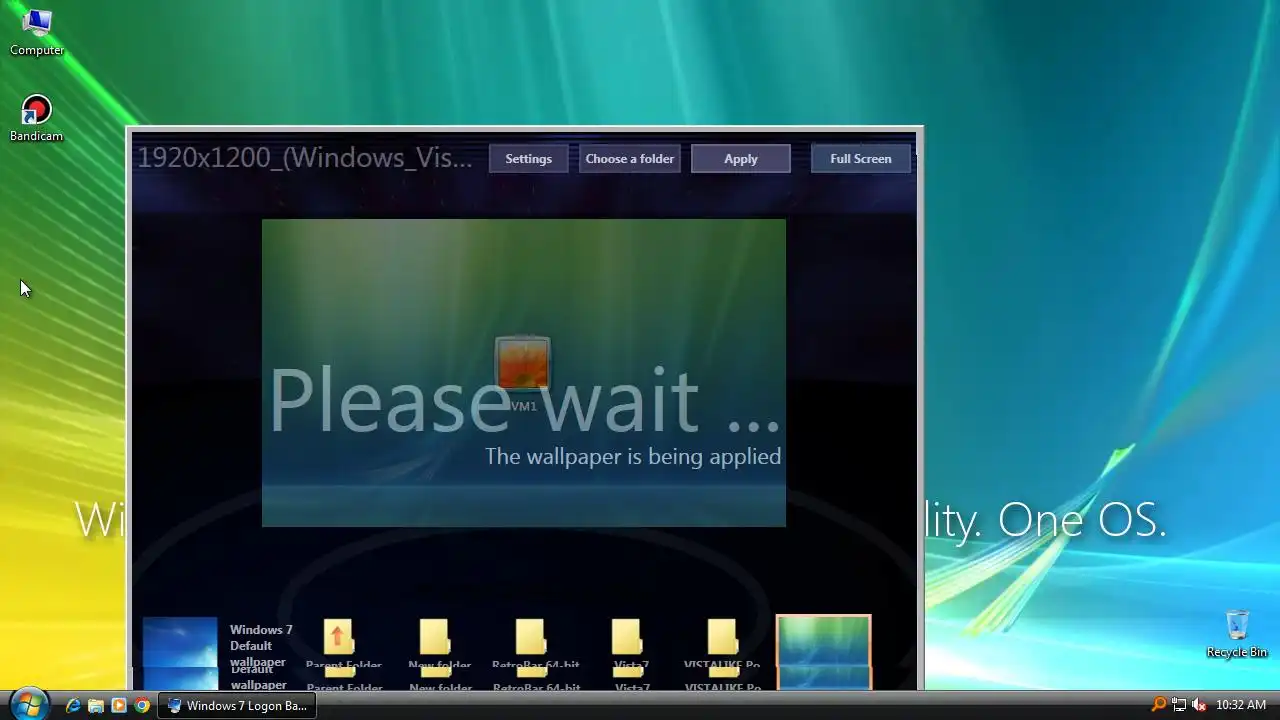Click the 1920x1200_(Windows_Vis... title text
Image resolution: width=1280 pixels, height=720 pixels.
pyautogui.click(x=305, y=158)
